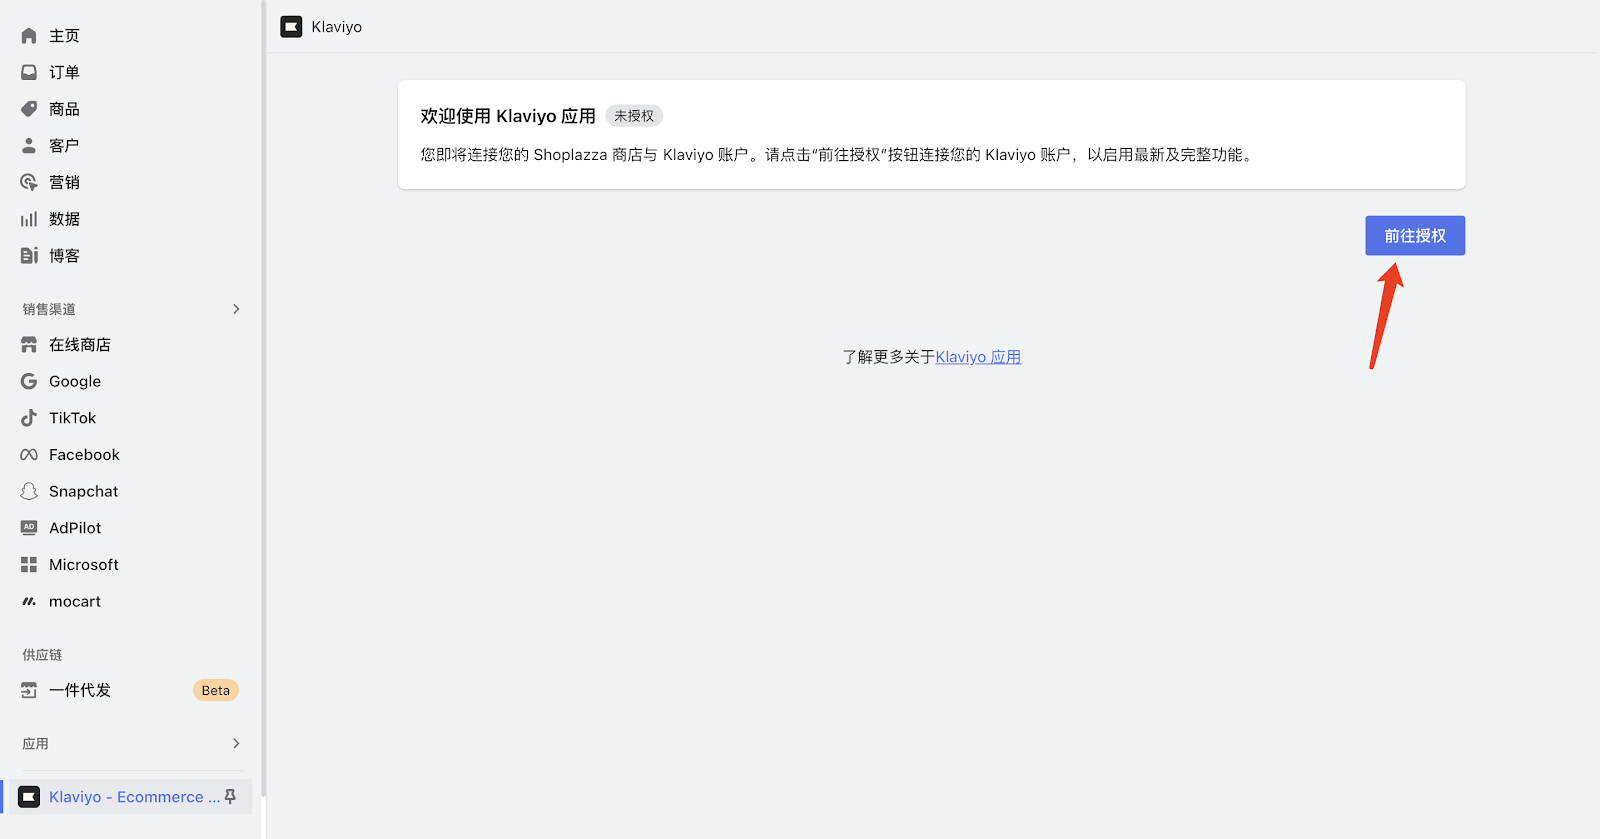Click the 应用 section label

point(35,744)
